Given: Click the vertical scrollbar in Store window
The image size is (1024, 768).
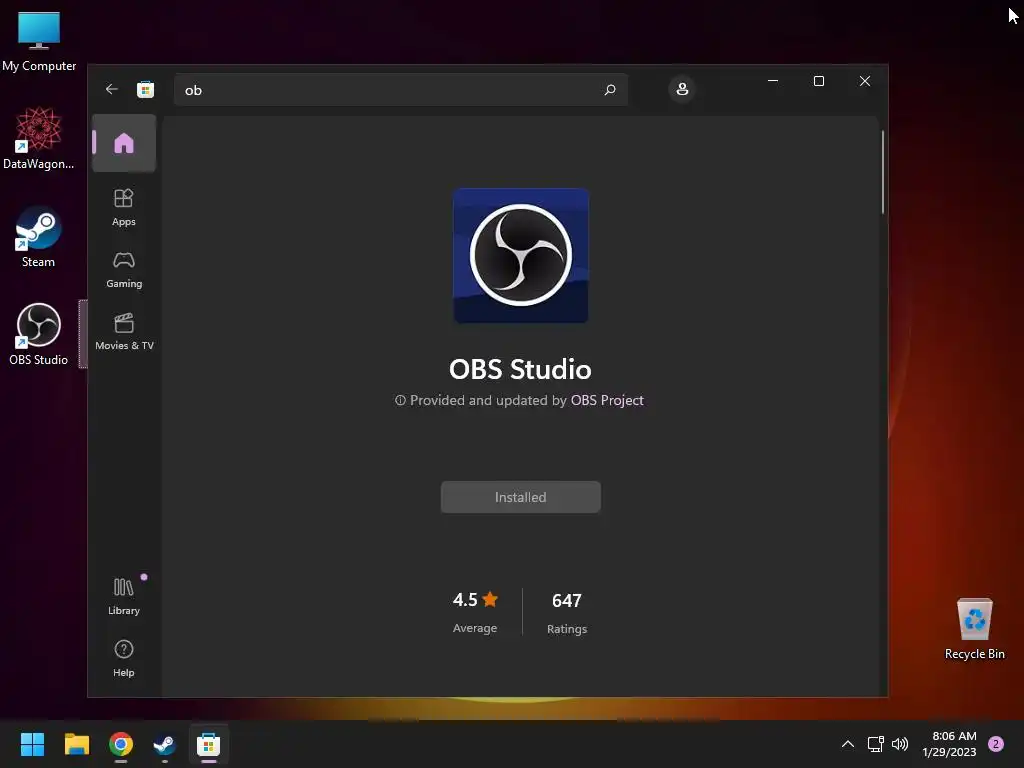Looking at the screenshot, I should (883, 172).
